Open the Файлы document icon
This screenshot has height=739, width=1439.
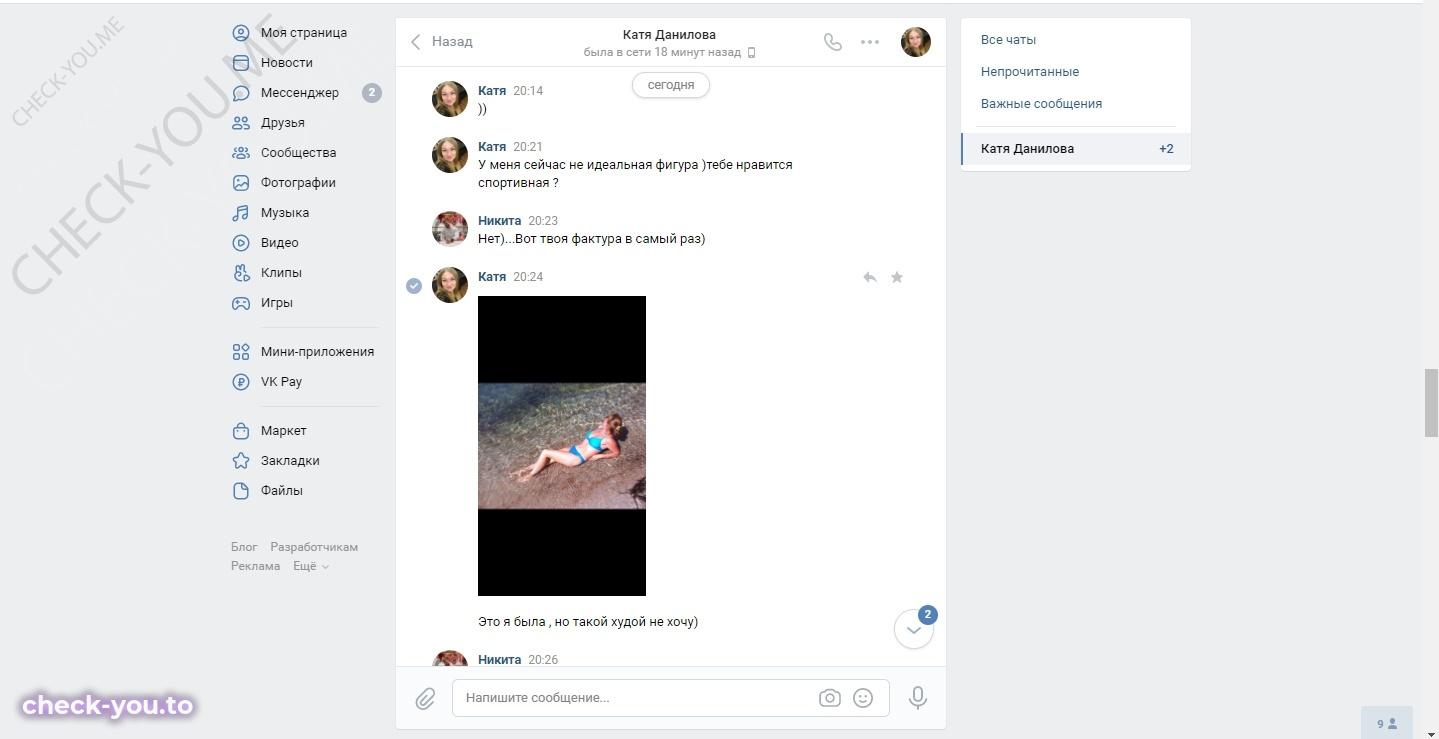click(x=241, y=491)
